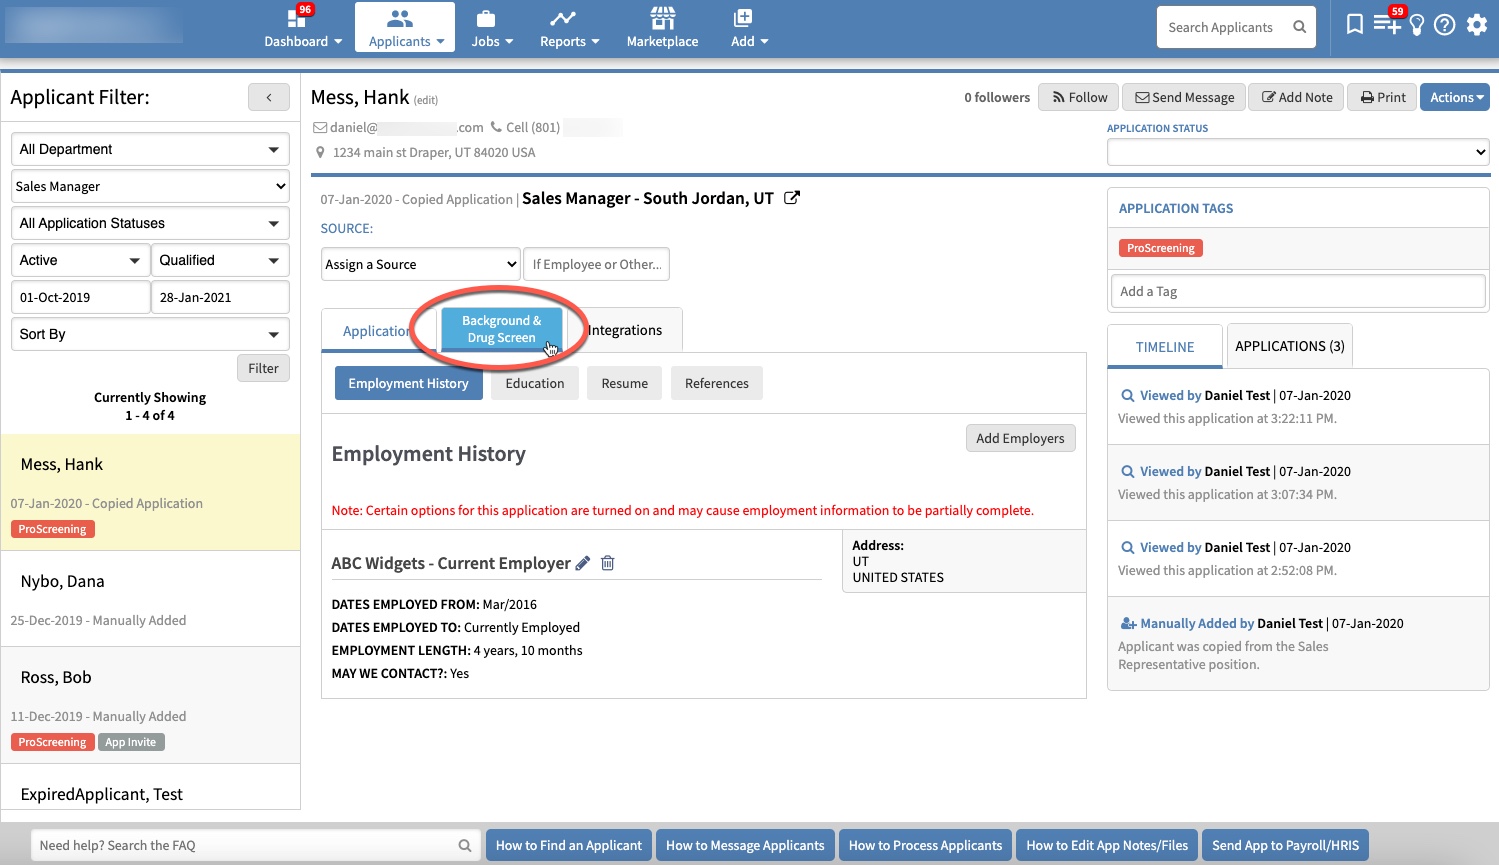This screenshot has width=1499, height=865.
Task: Expand the All Department dropdown
Action: point(150,149)
